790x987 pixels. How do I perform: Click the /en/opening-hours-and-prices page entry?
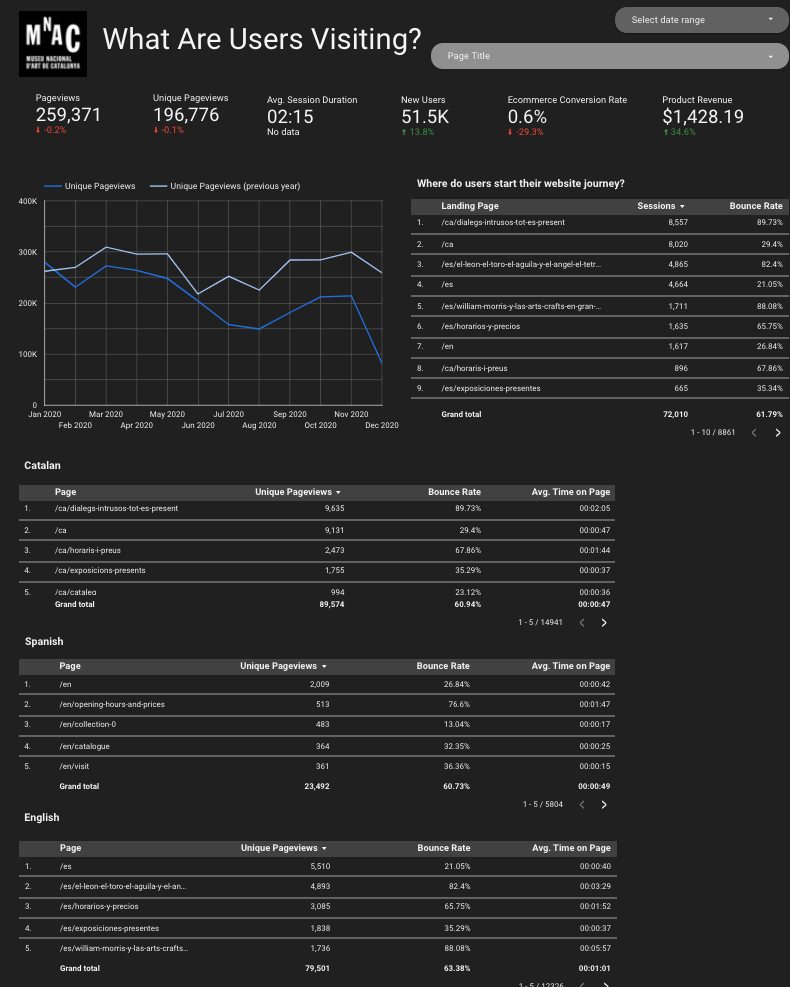pyautogui.click(x=112, y=704)
